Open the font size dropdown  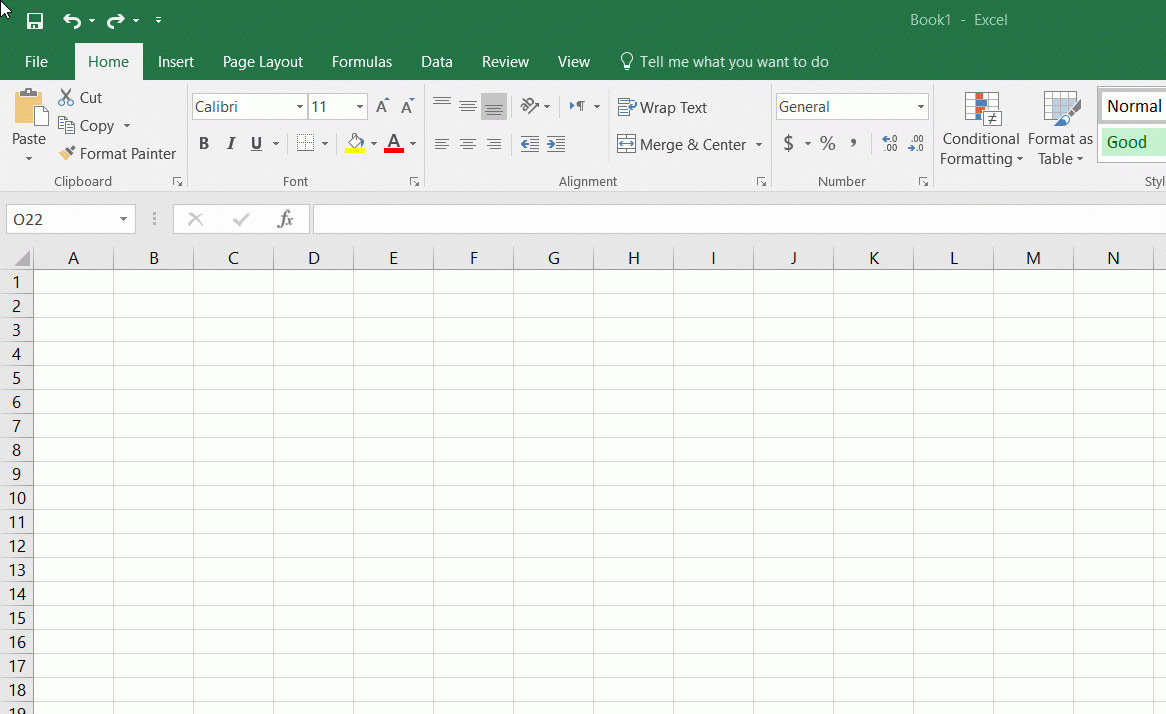click(358, 106)
